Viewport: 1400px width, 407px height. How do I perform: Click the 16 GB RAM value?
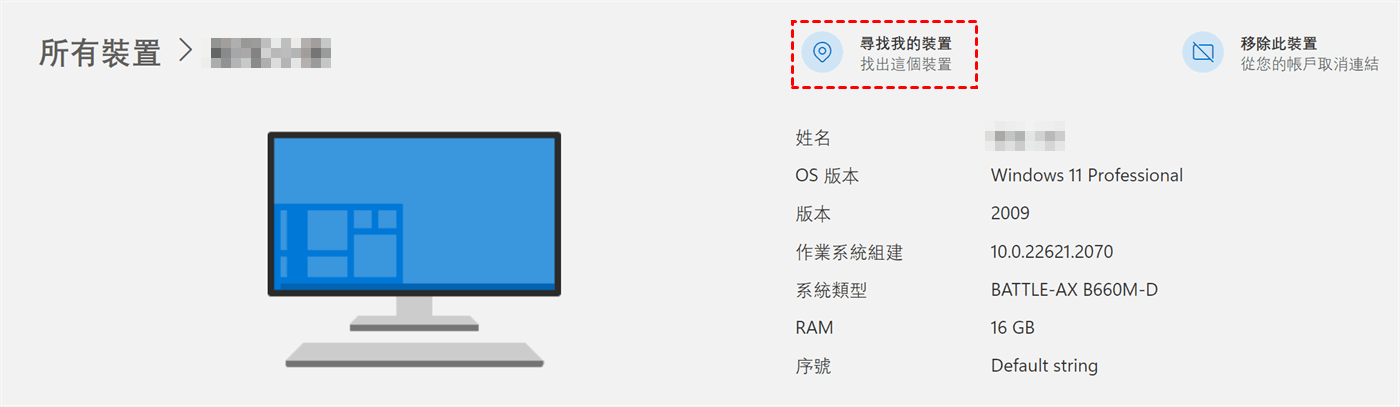(1013, 328)
